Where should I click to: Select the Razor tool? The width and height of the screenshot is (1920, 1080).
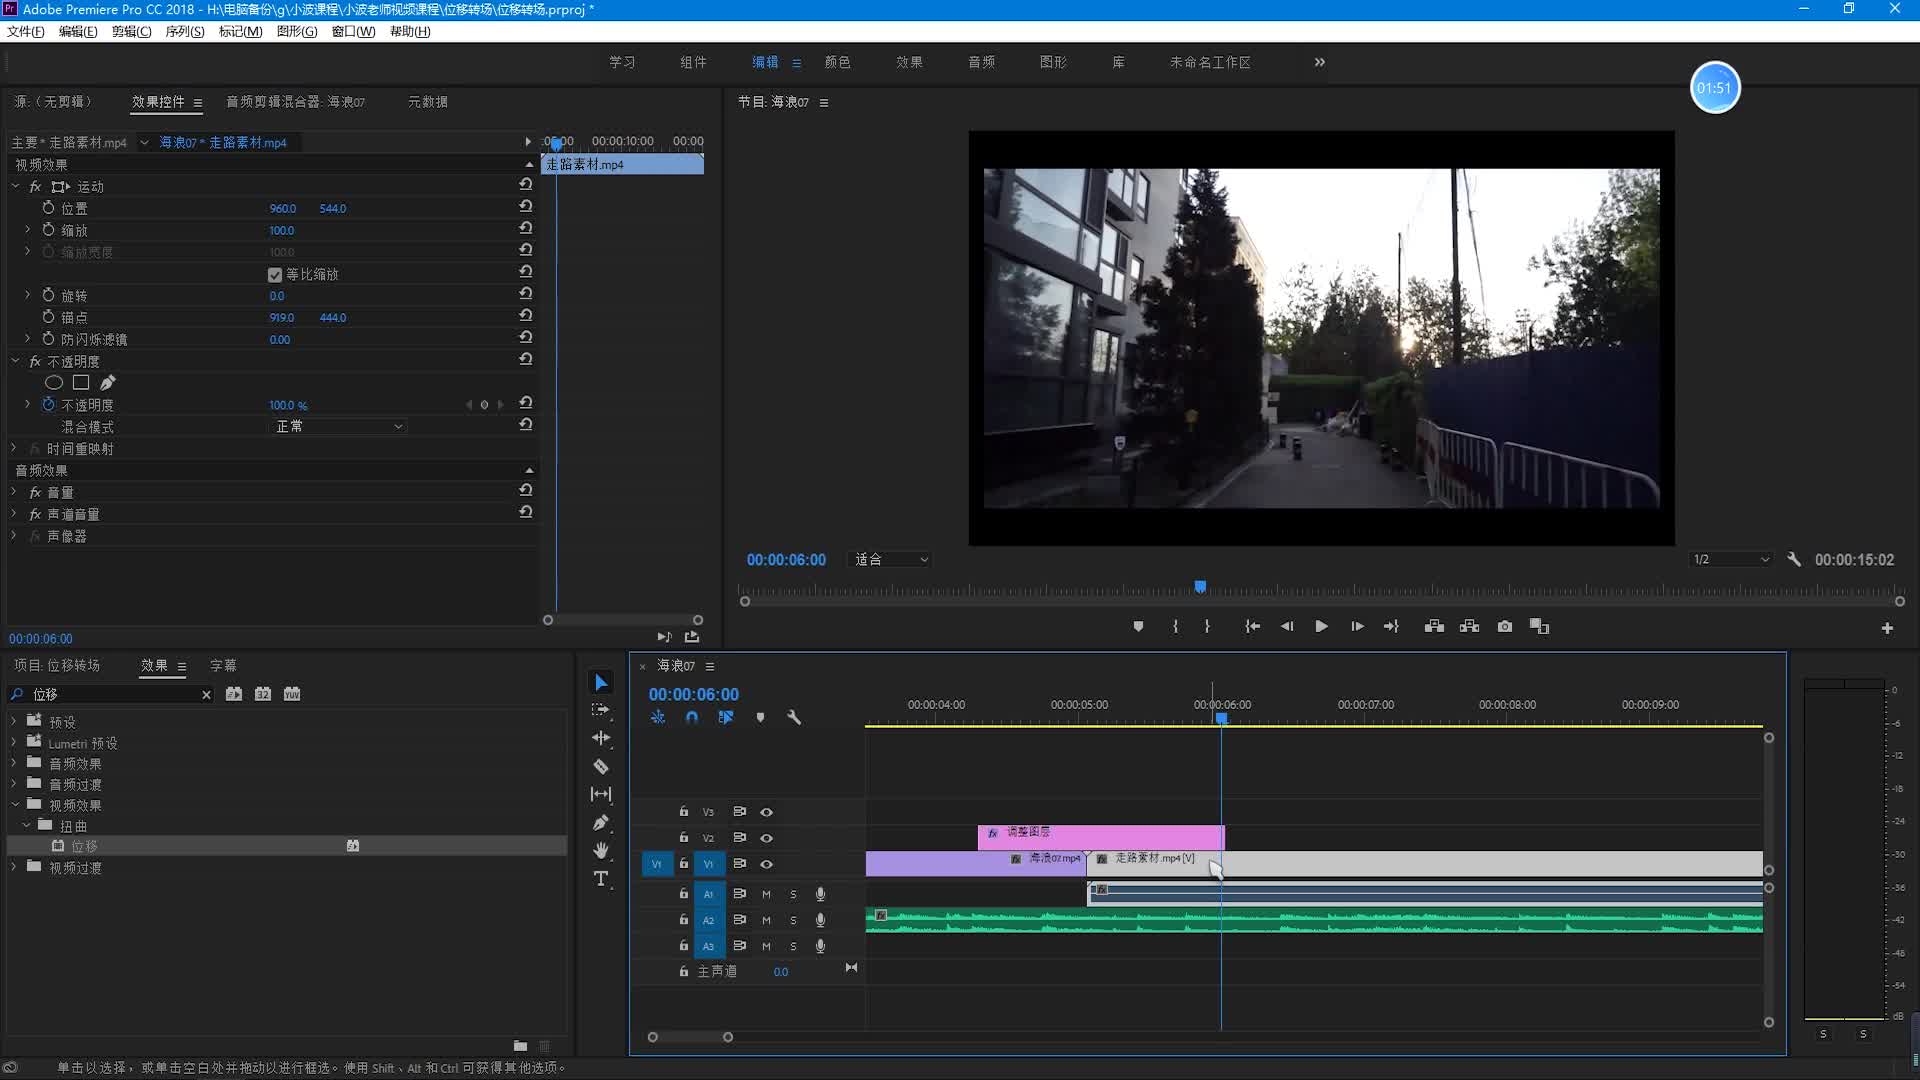pyautogui.click(x=601, y=767)
